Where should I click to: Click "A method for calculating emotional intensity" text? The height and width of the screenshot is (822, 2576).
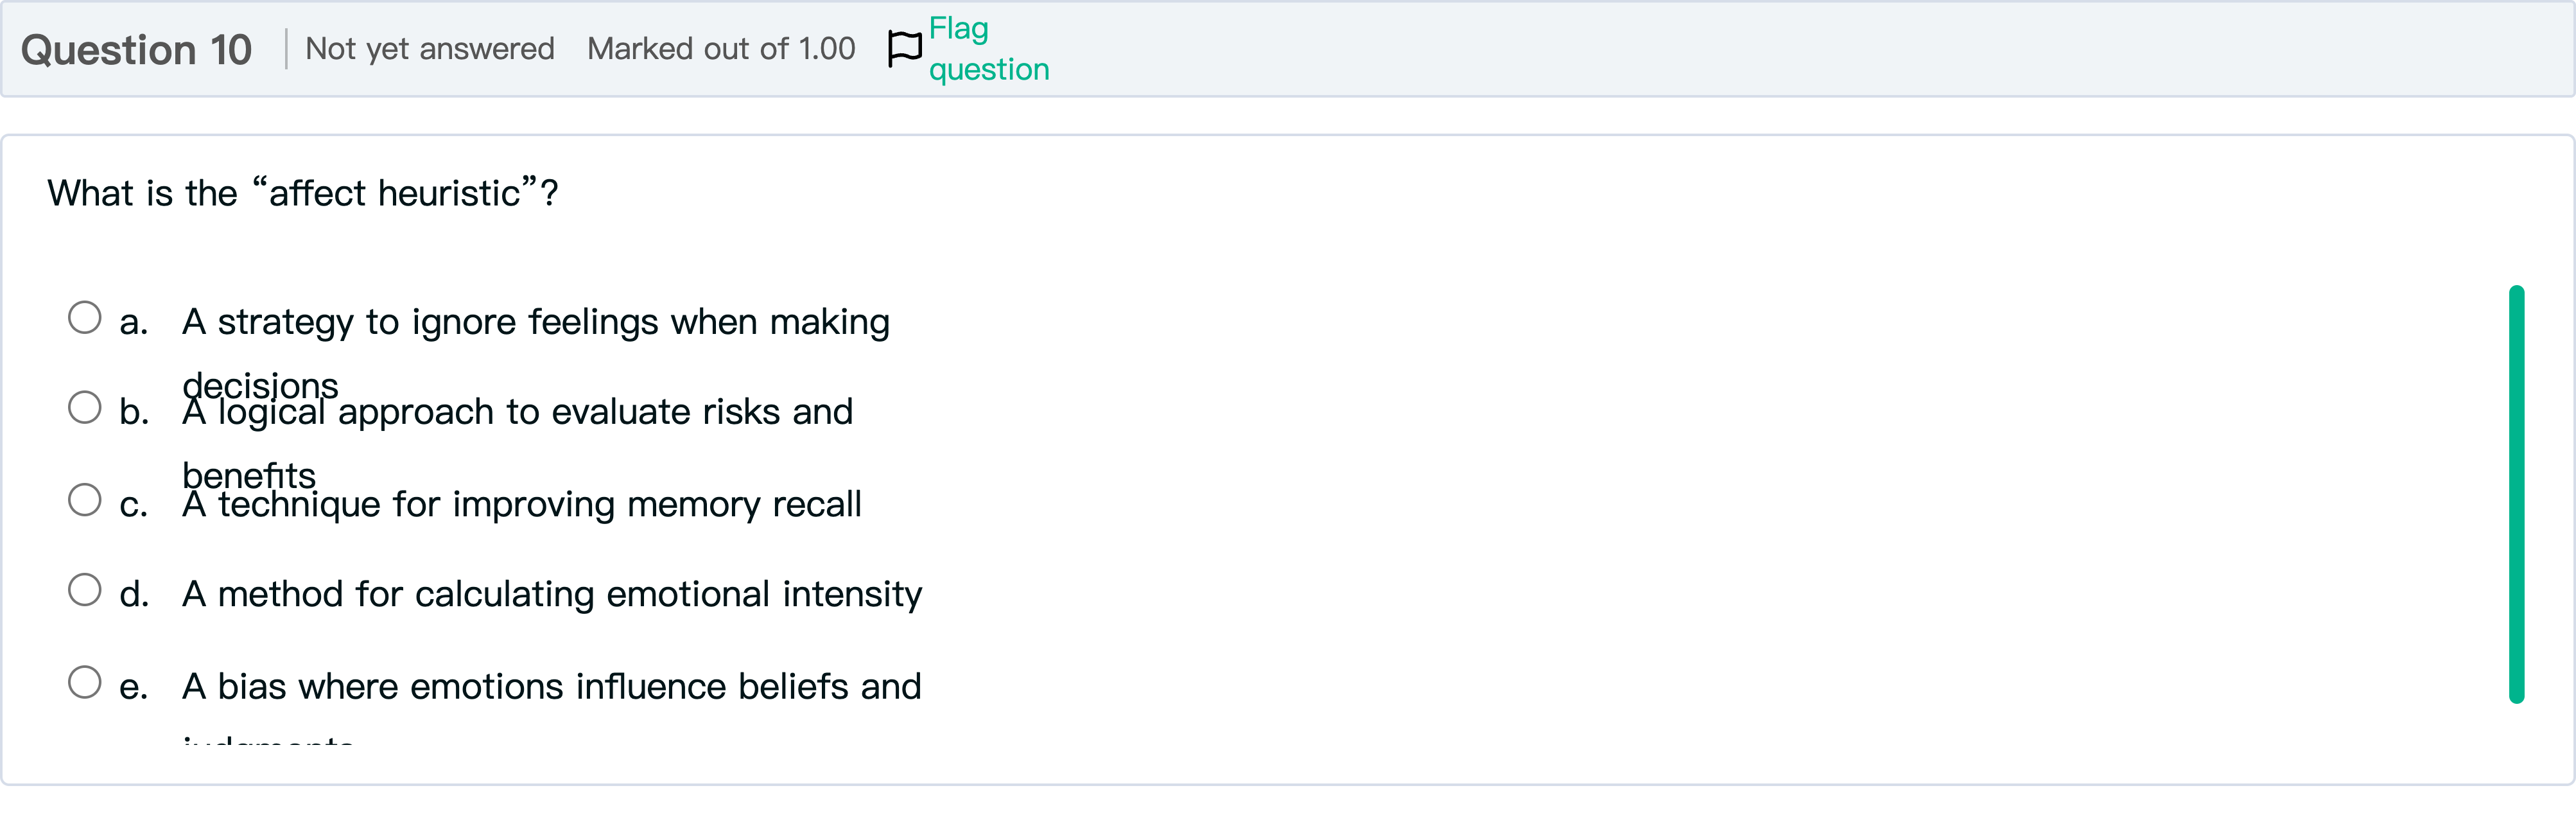click(551, 594)
